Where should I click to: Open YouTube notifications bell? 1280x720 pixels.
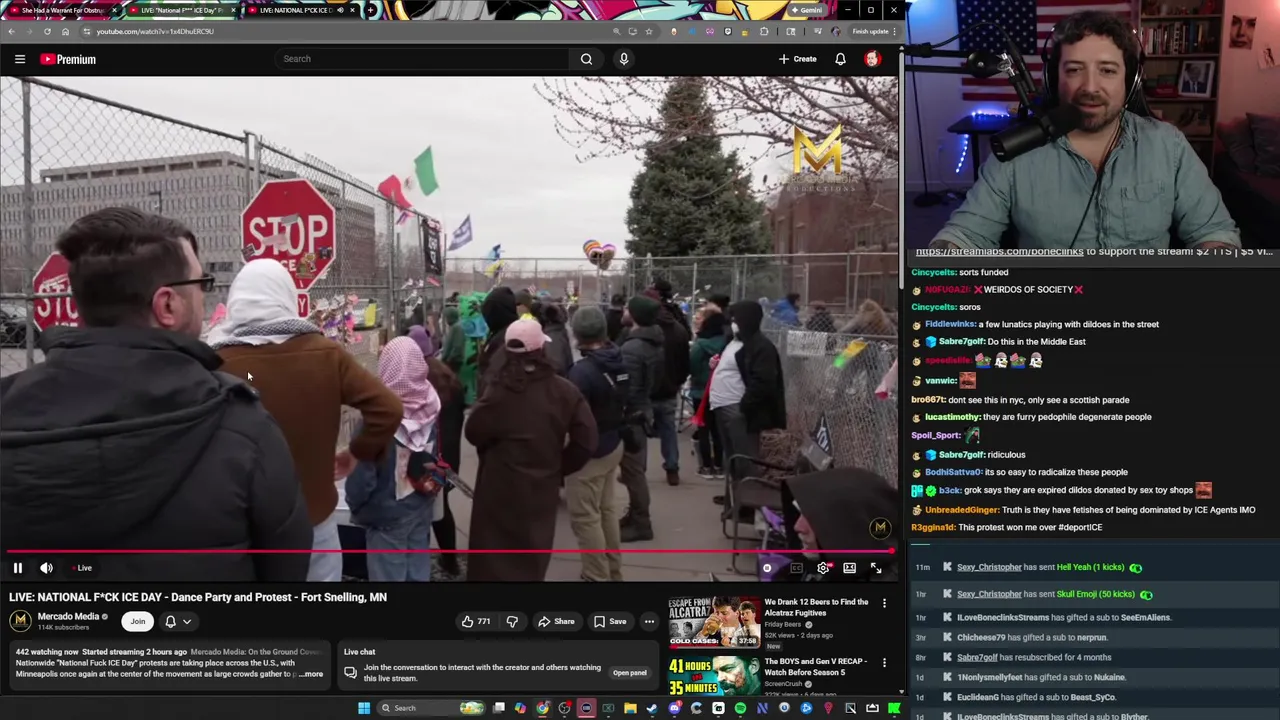click(840, 59)
